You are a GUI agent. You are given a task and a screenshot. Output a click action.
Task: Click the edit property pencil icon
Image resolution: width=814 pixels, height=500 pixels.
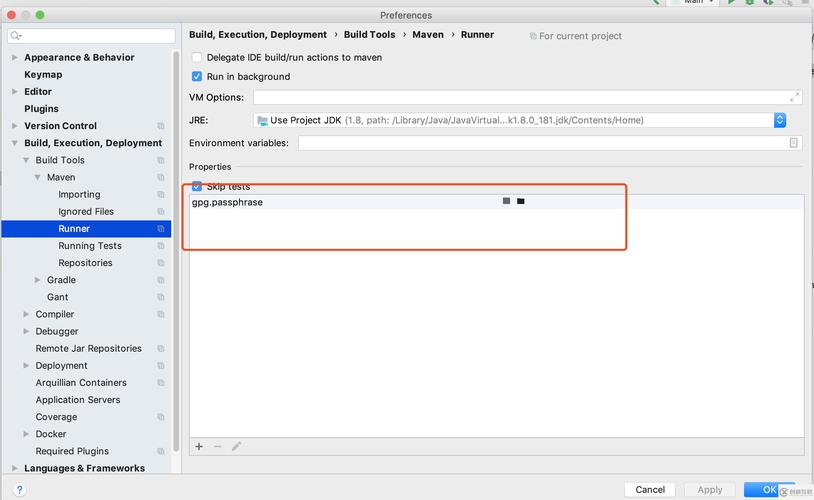pos(237,447)
